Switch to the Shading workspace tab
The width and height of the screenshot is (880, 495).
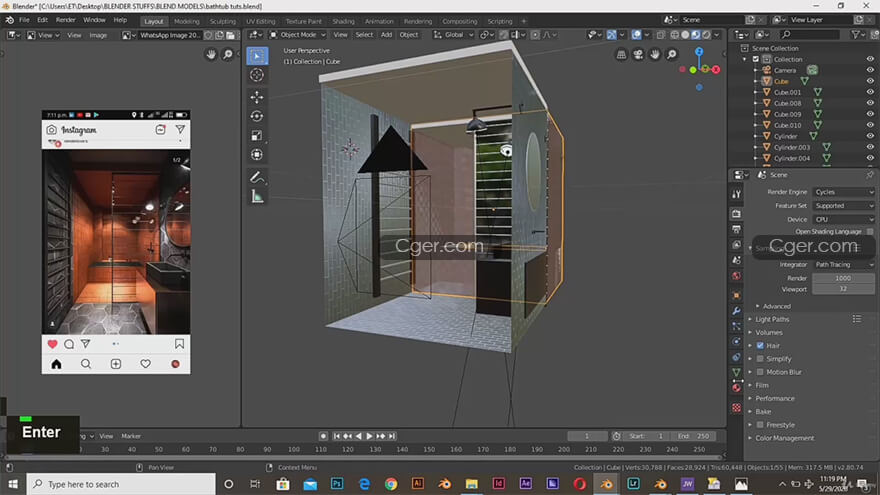(343, 21)
